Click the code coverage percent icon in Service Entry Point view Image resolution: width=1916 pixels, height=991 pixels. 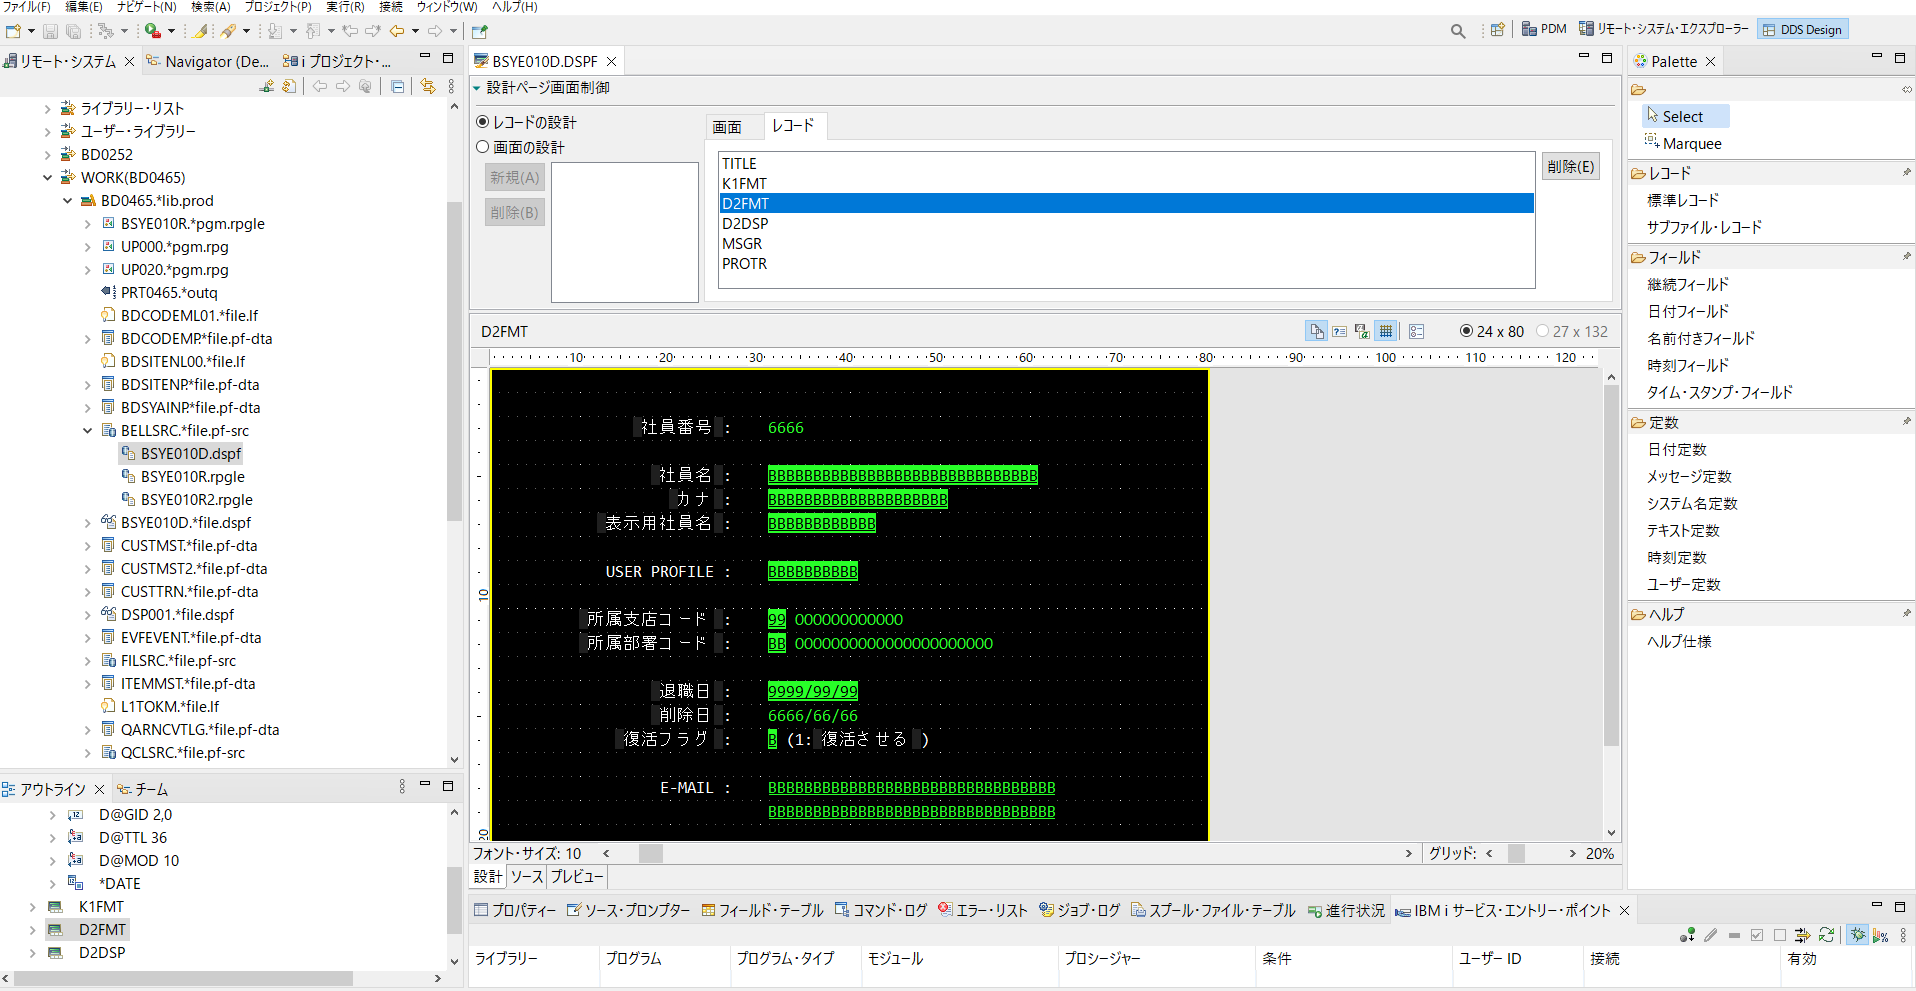click(1880, 935)
